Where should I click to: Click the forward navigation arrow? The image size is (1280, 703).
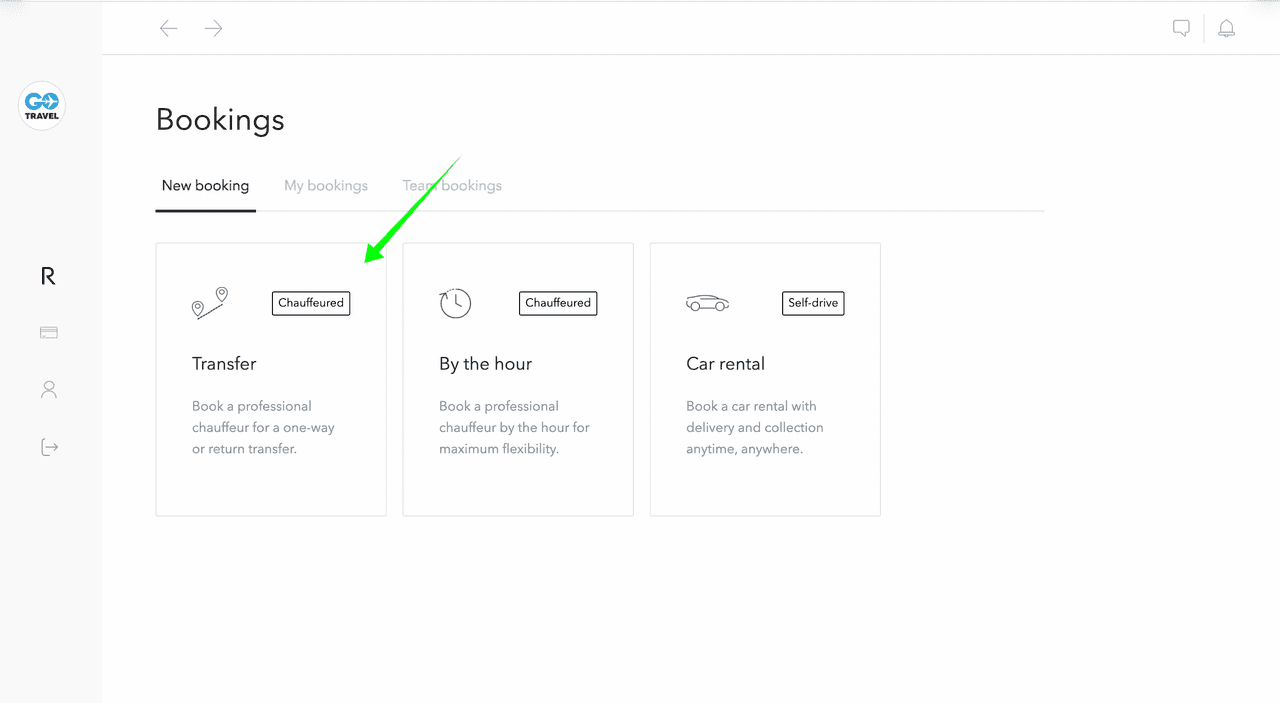213,28
